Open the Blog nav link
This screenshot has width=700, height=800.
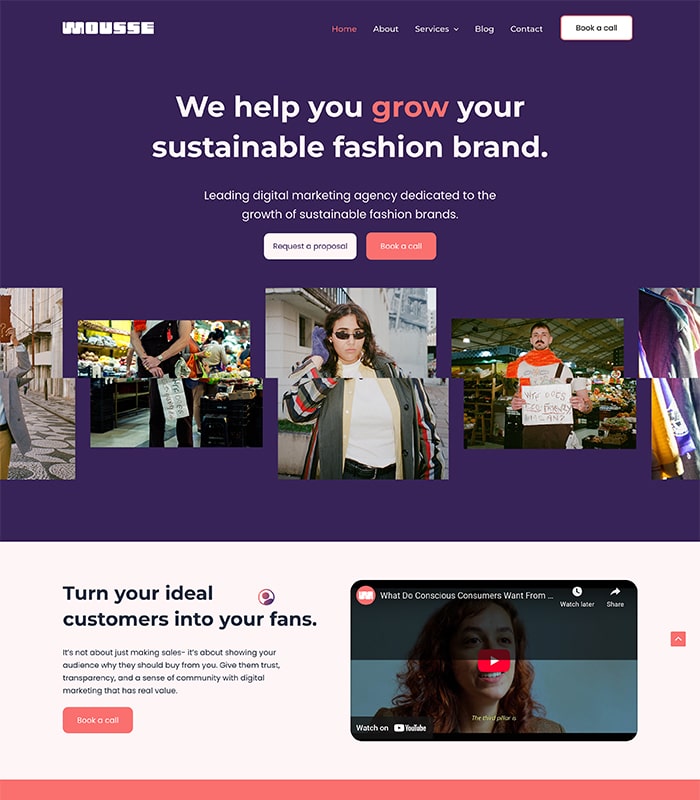484,29
